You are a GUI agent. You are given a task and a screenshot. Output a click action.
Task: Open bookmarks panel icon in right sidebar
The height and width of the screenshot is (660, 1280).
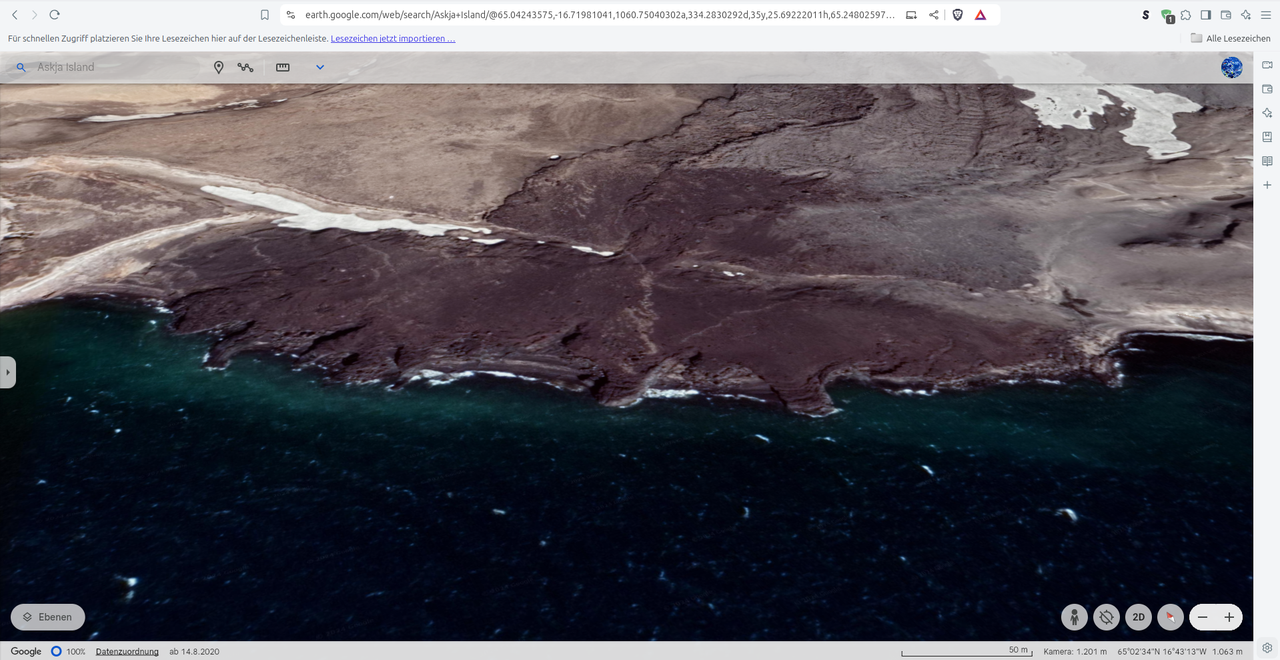coord(1267,137)
